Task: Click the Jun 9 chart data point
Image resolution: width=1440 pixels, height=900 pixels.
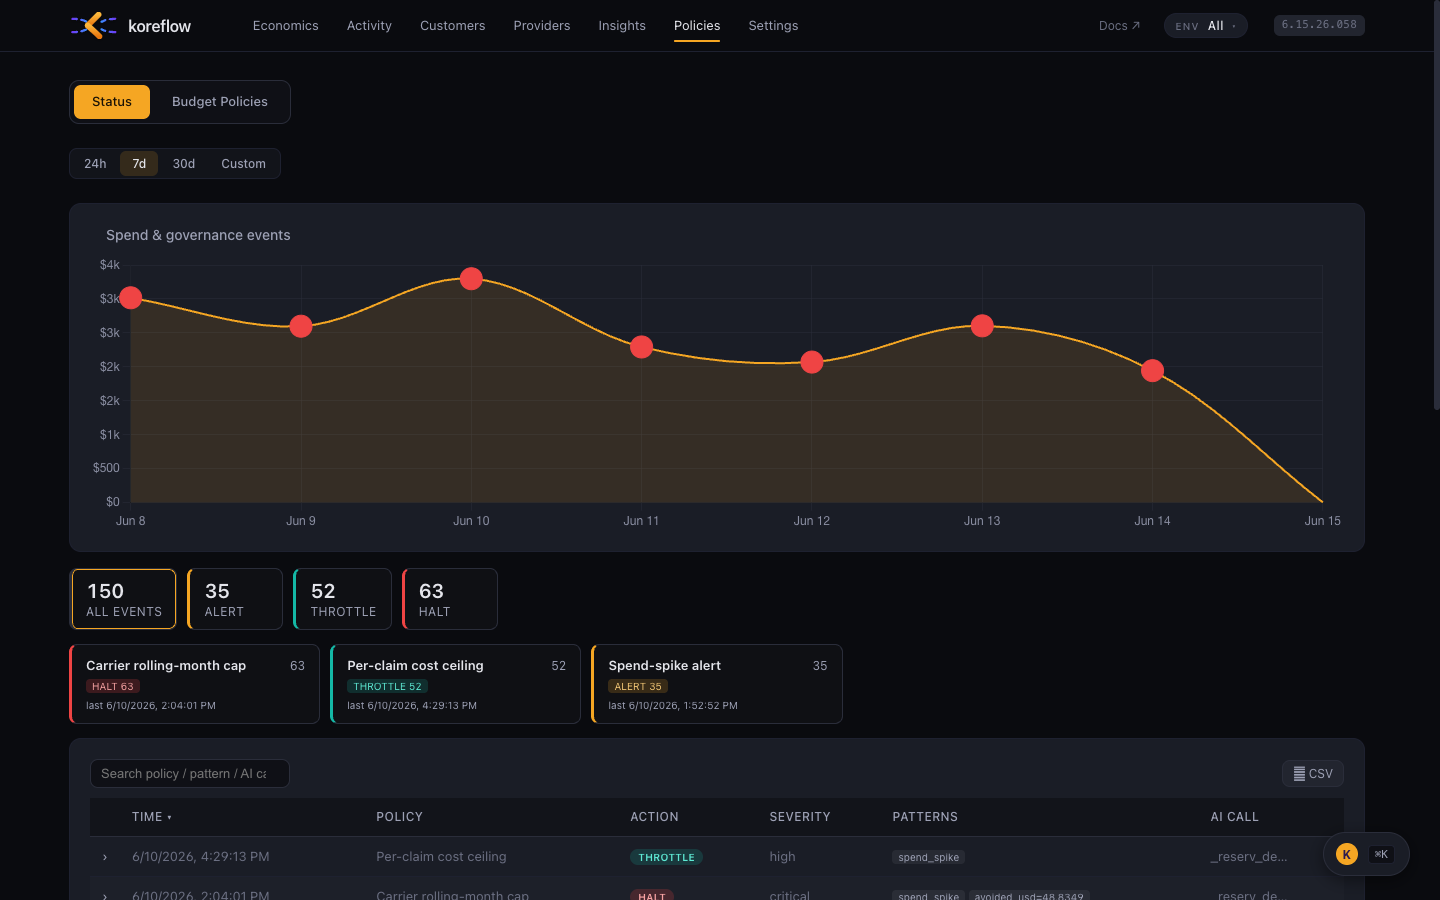Action: pyautogui.click(x=301, y=326)
